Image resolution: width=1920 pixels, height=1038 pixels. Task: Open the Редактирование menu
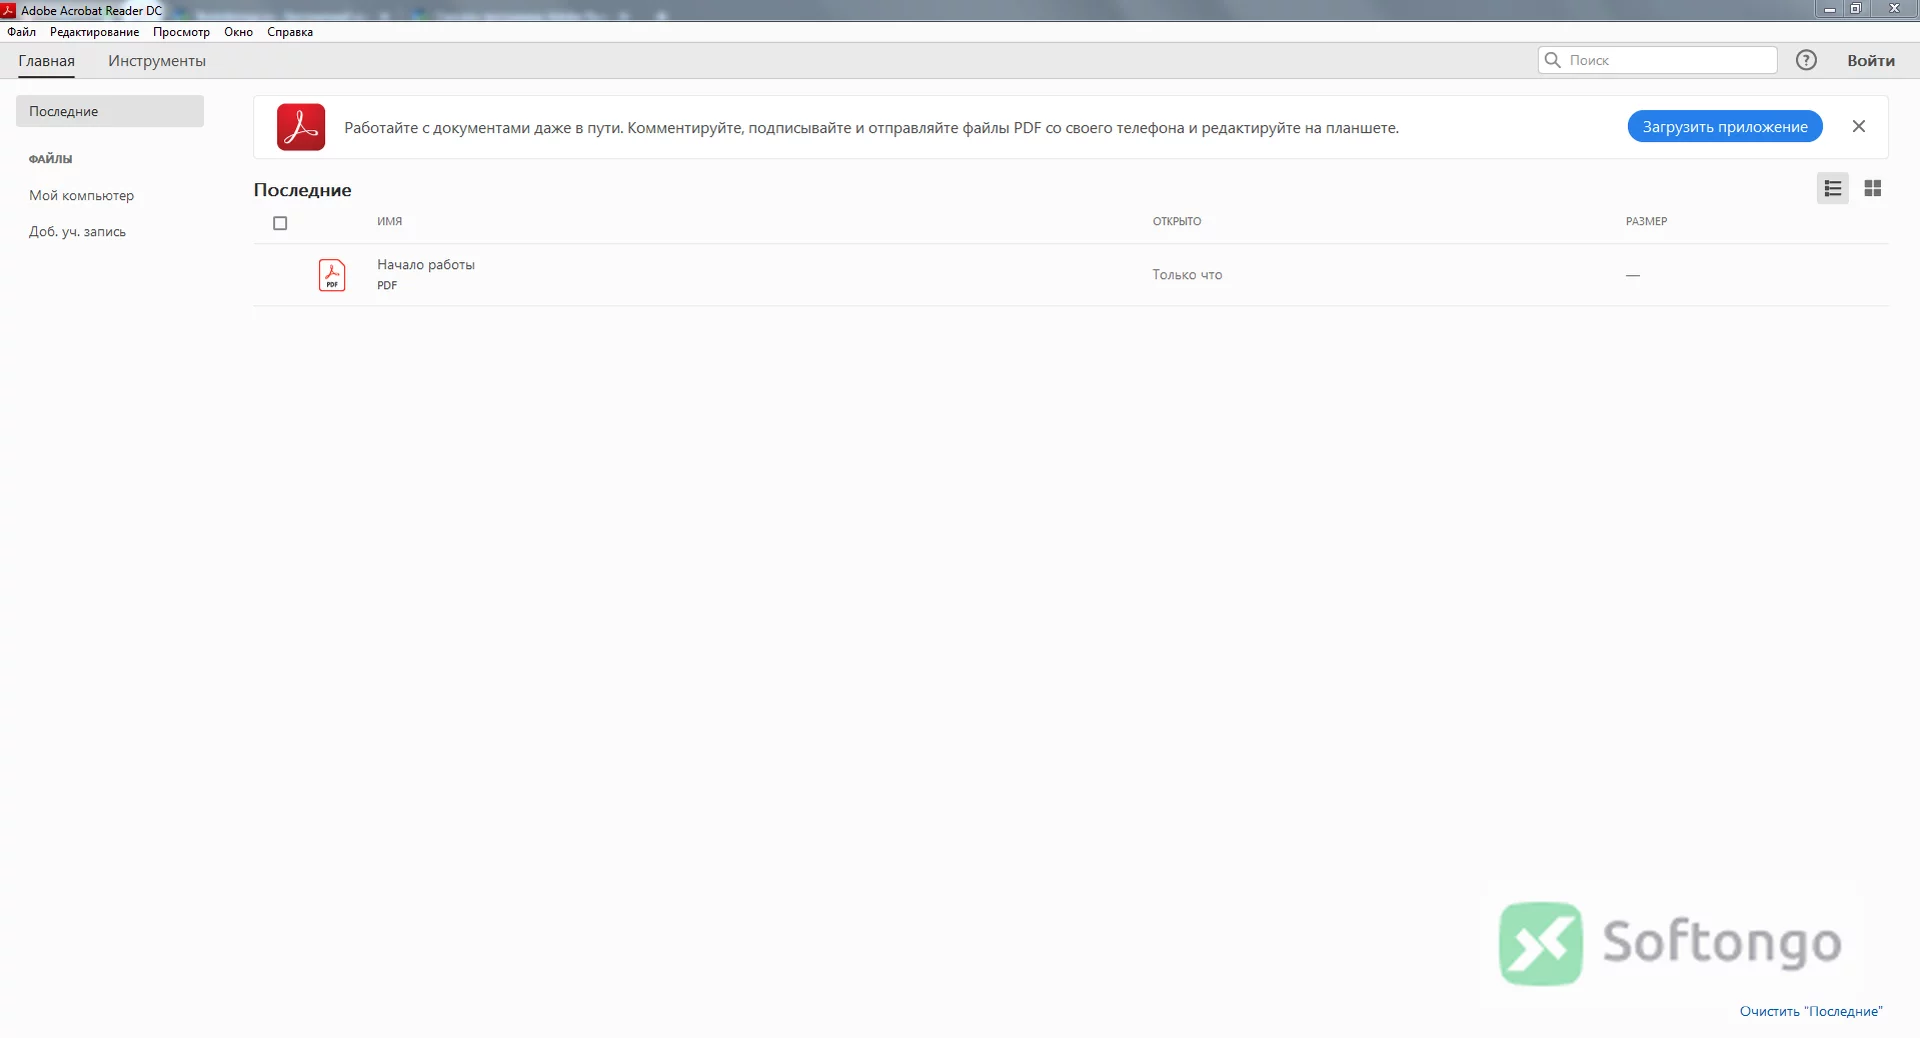click(94, 32)
